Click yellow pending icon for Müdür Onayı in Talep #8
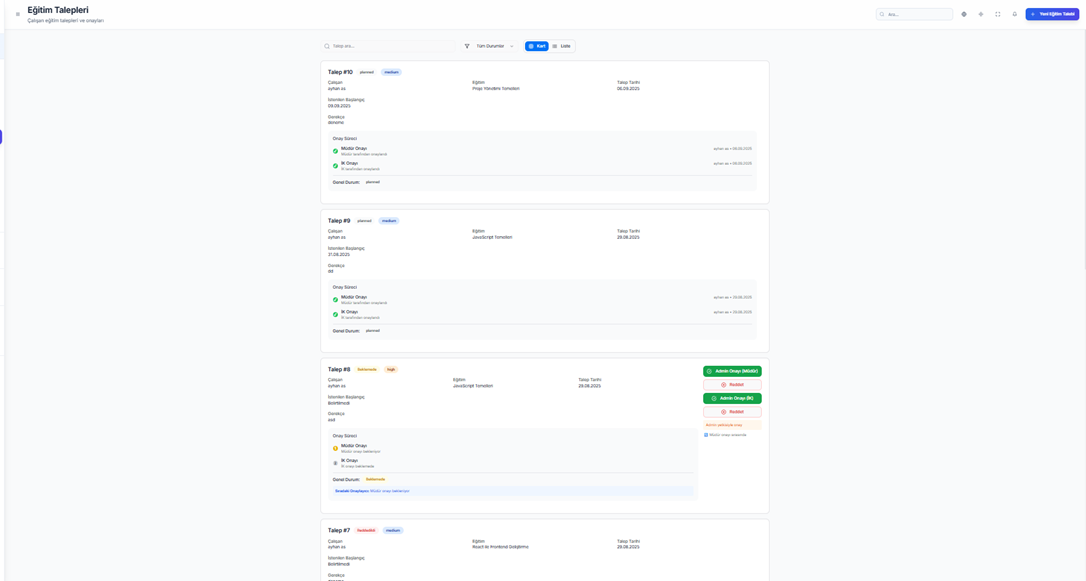Viewport: 1086px width, 581px height. [x=336, y=448]
